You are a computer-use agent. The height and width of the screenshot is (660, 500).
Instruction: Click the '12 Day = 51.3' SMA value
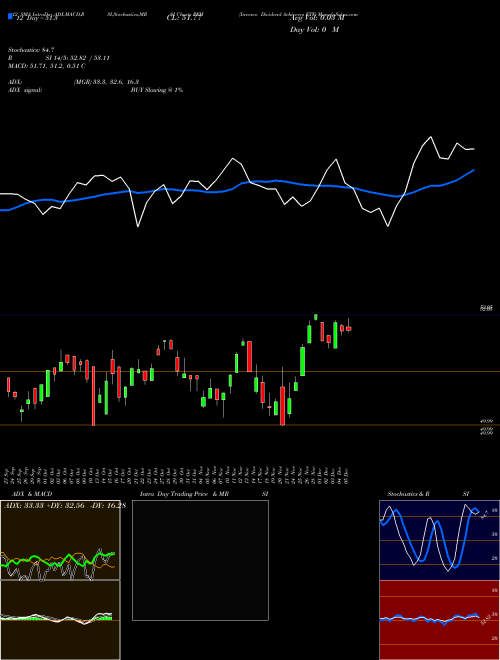point(35,18)
